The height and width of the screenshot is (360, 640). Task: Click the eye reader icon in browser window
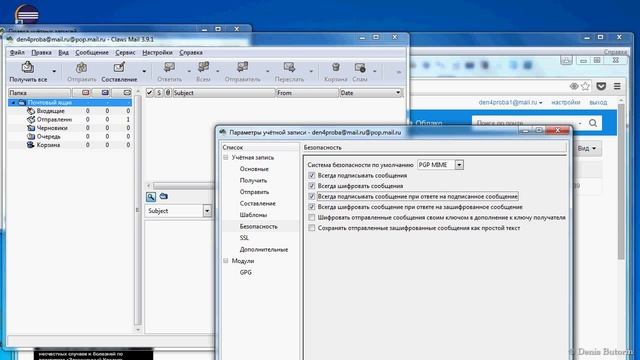574,86
